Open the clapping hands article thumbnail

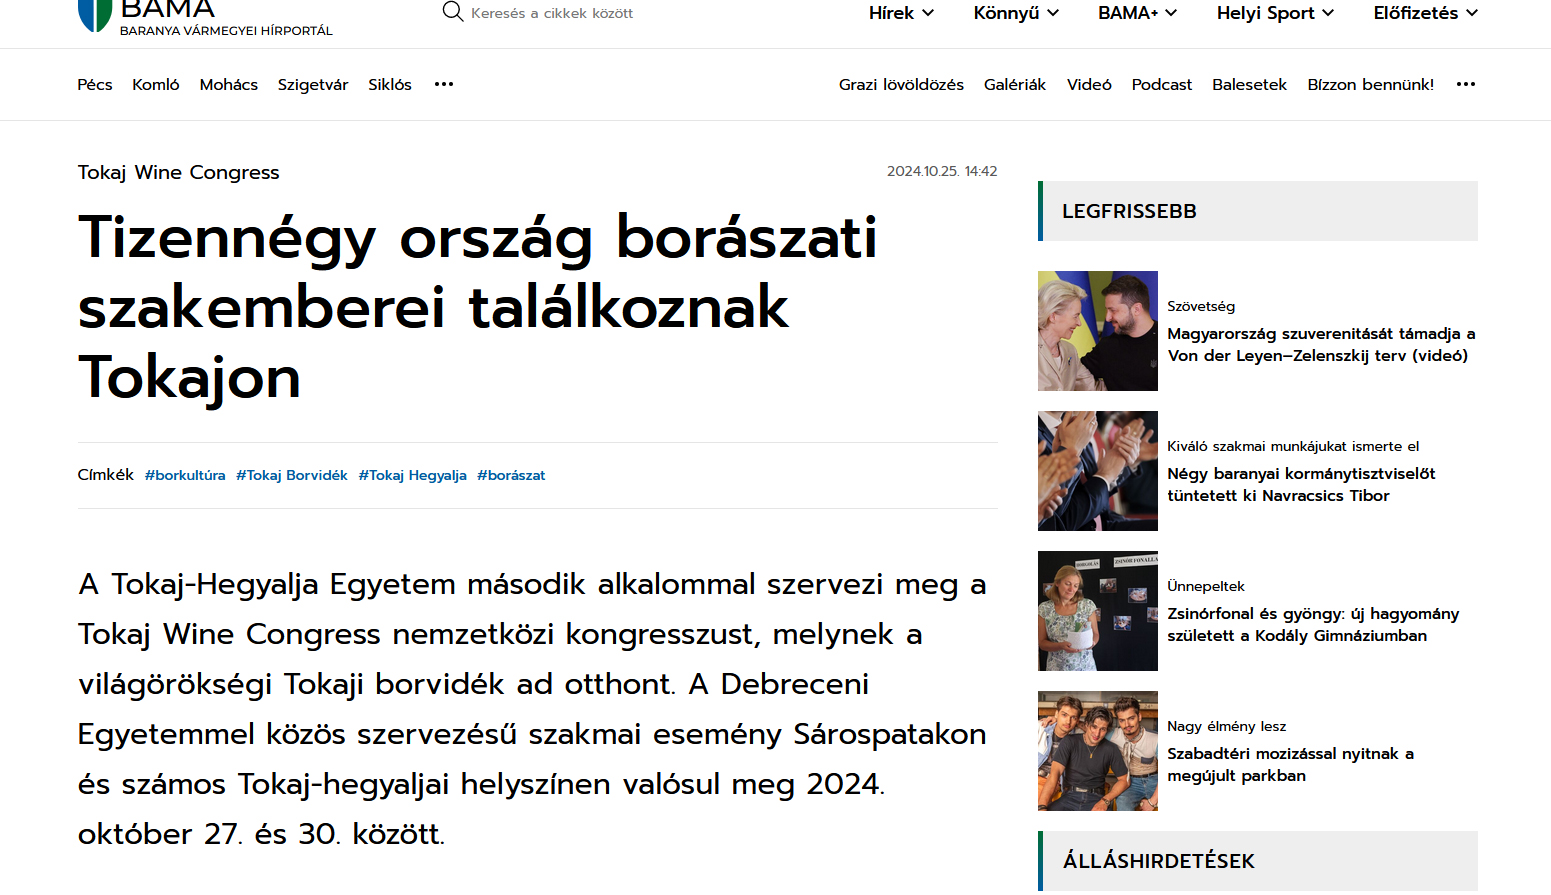pyautogui.click(x=1098, y=471)
